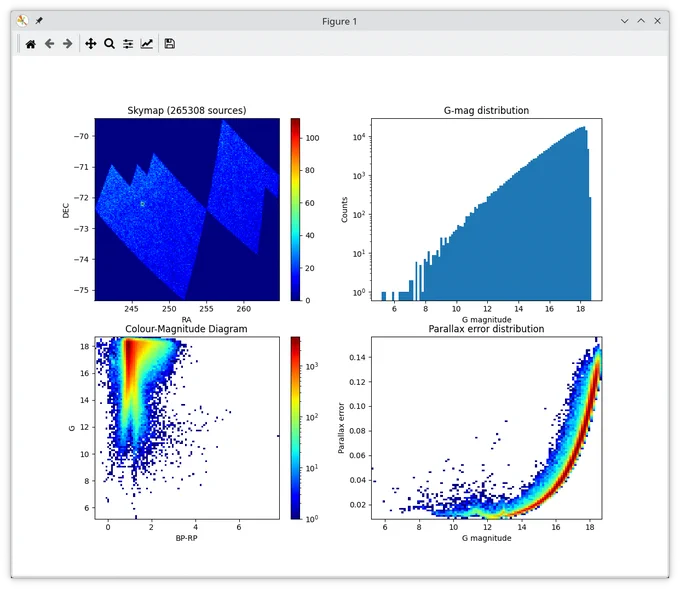The width and height of the screenshot is (680, 589).
Task: Go back to the previous view
Action: pyautogui.click(x=49, y=44)
